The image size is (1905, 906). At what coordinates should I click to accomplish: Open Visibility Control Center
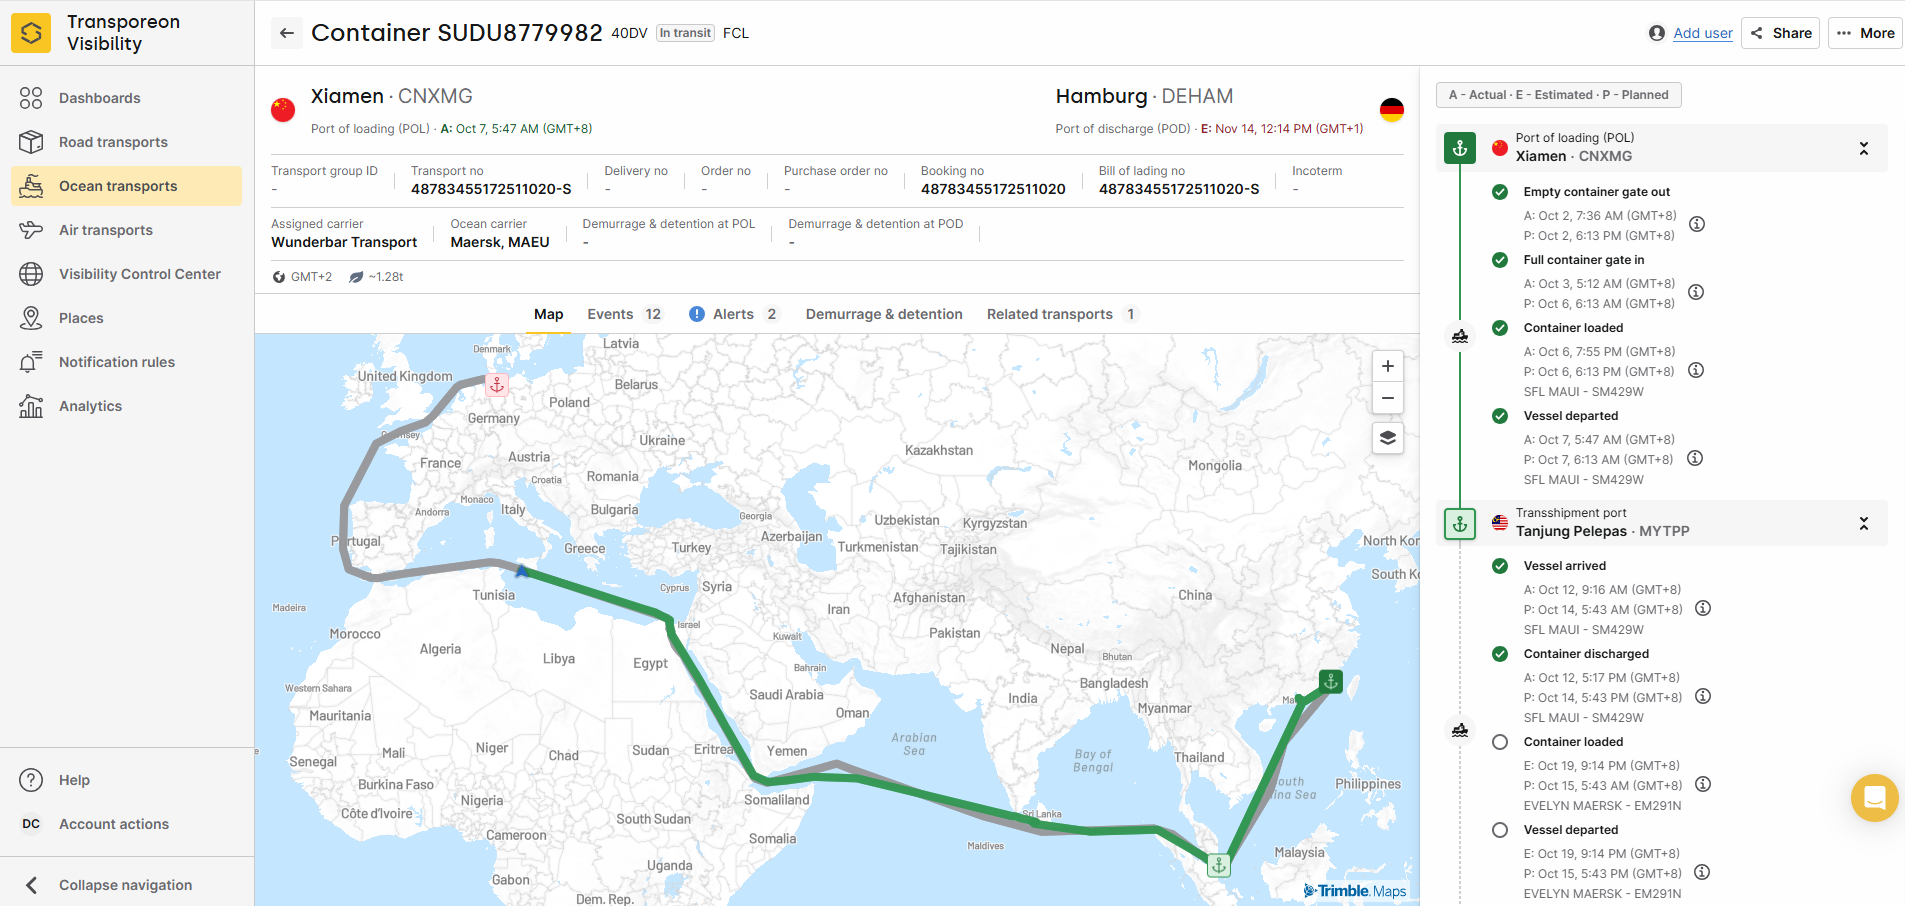point(127,274)
